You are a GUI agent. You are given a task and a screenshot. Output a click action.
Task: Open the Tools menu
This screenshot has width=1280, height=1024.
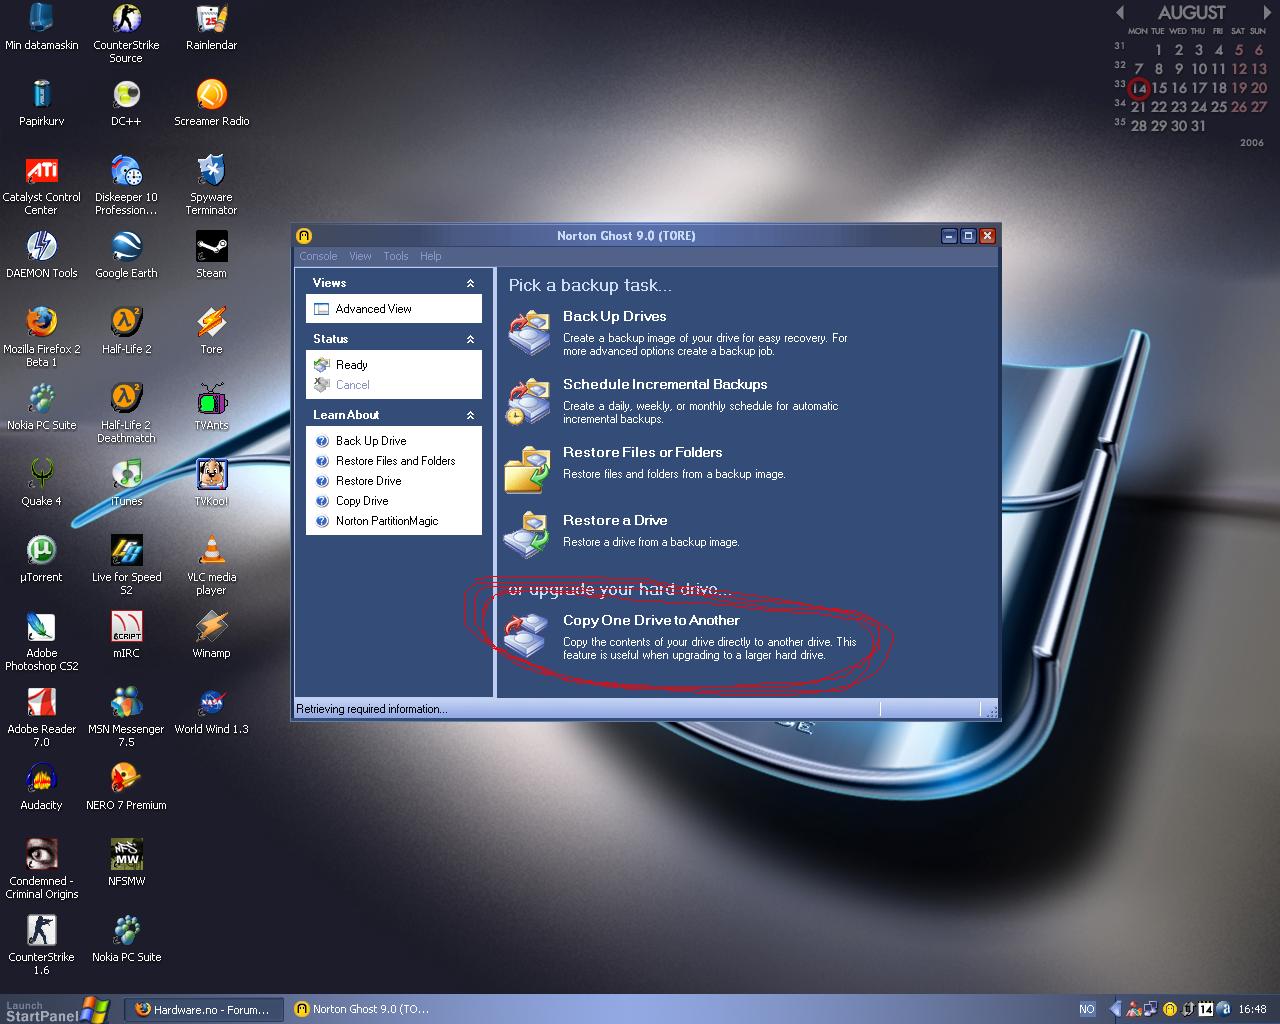[x=396, y=256]
